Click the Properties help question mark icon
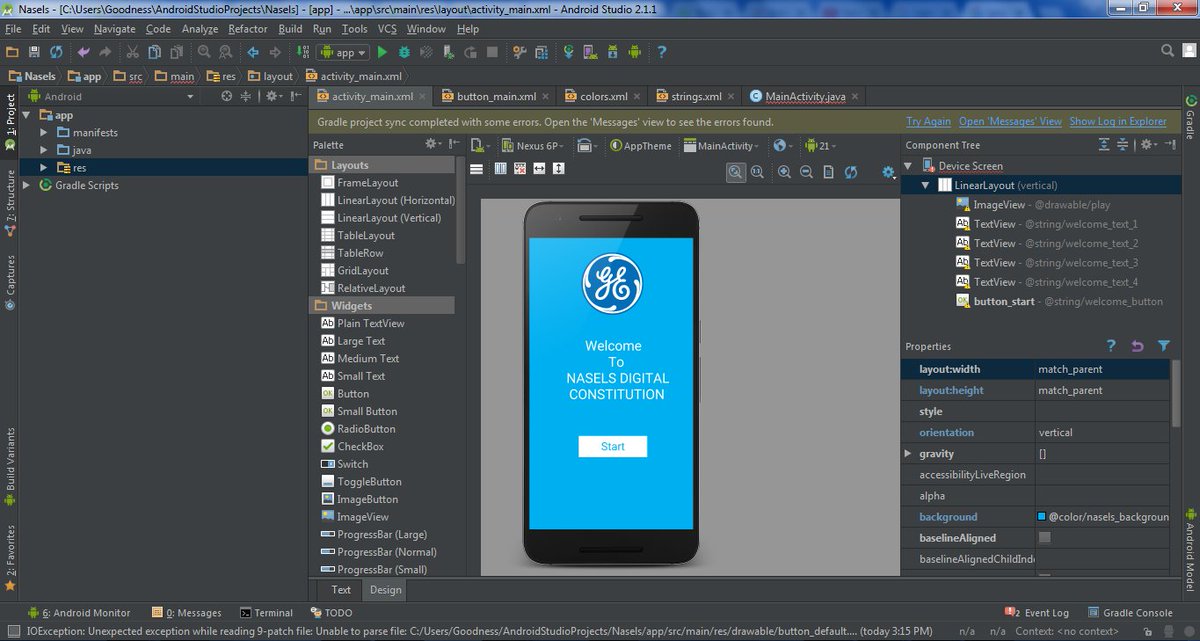The width and height of the screenshot is (1200, 641). (x=1111, y=346)
